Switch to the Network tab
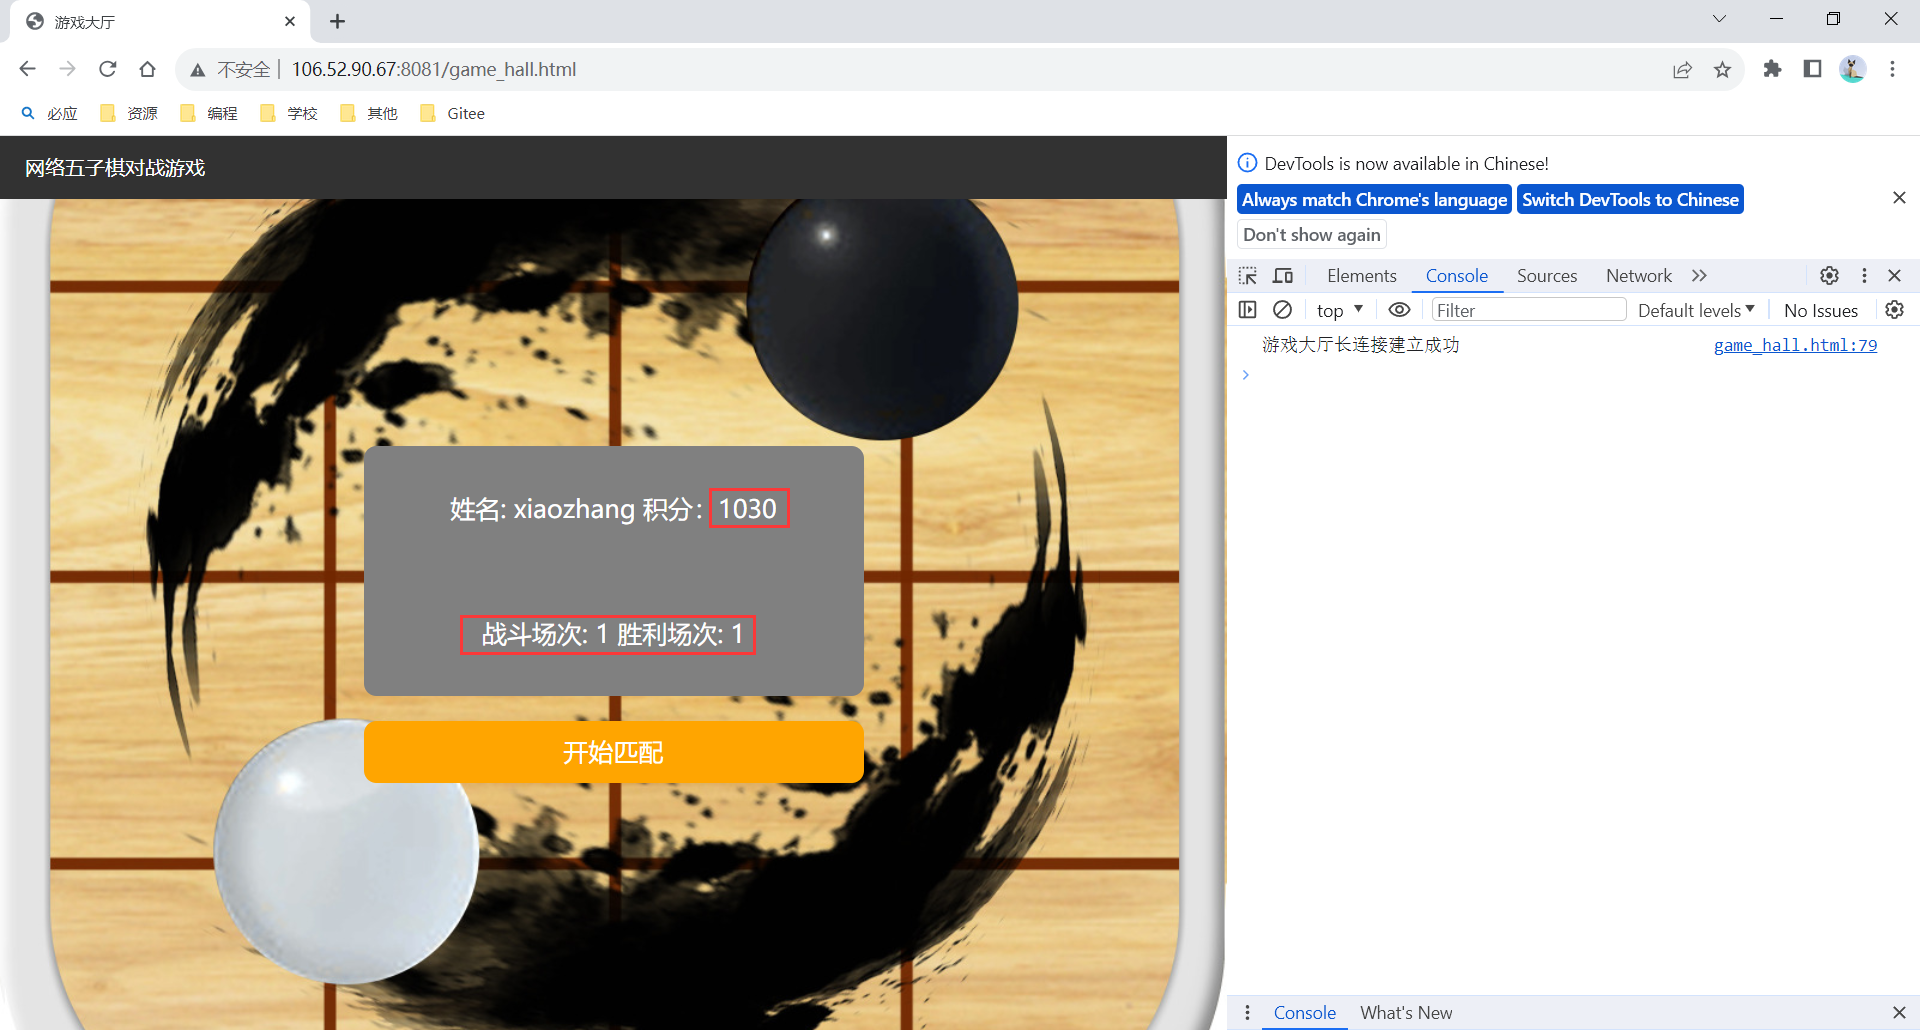Screen dimensions: 1920x1030 [1638, 276]
